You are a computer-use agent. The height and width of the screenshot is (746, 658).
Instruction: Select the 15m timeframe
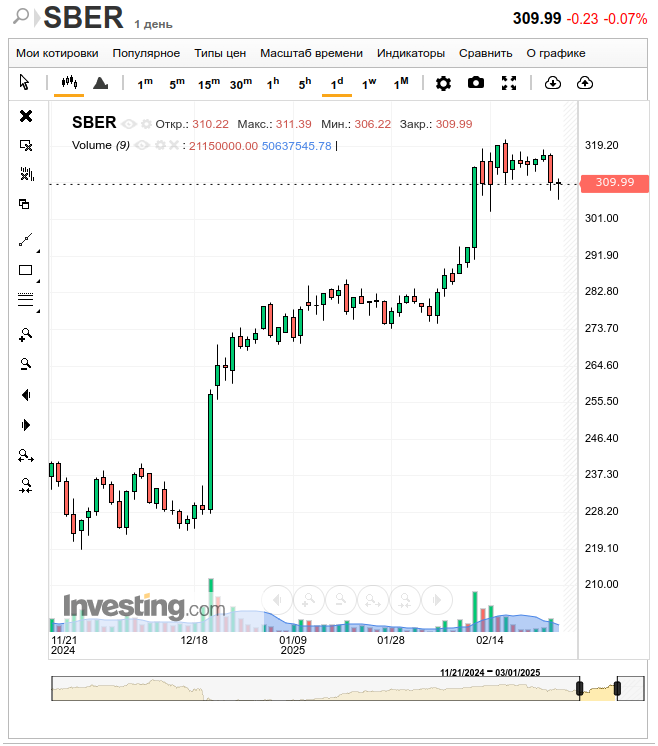(x=209, y=84)
